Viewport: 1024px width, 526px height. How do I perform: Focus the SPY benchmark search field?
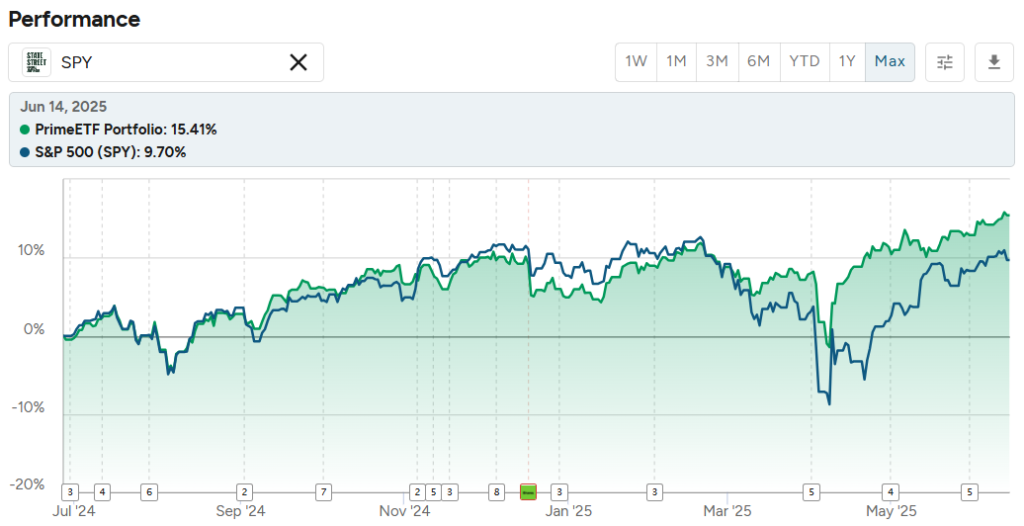166,62
